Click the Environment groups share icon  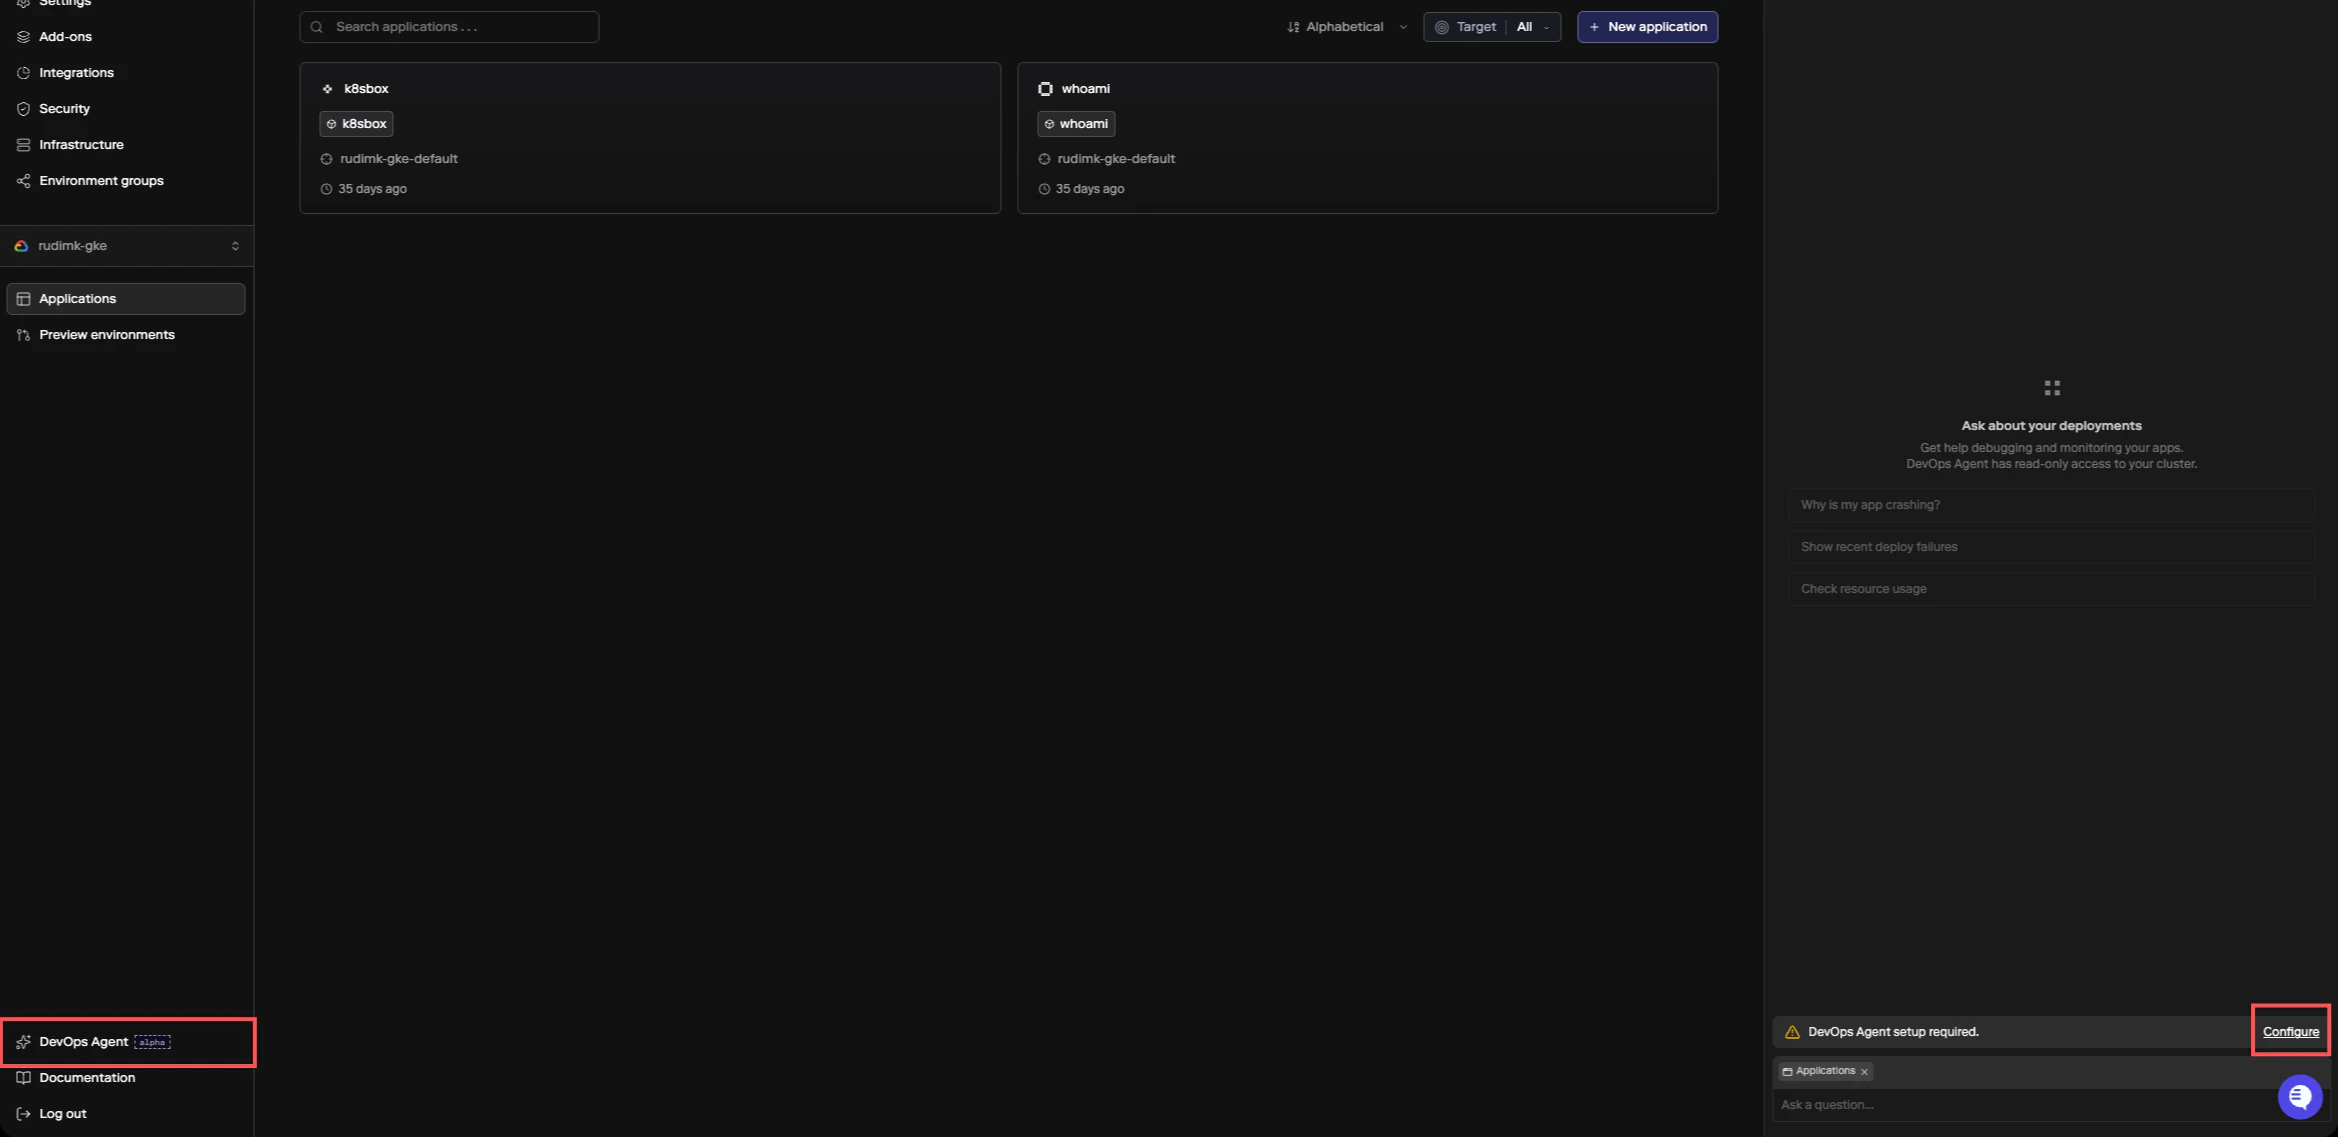click(x=23, y=180)
